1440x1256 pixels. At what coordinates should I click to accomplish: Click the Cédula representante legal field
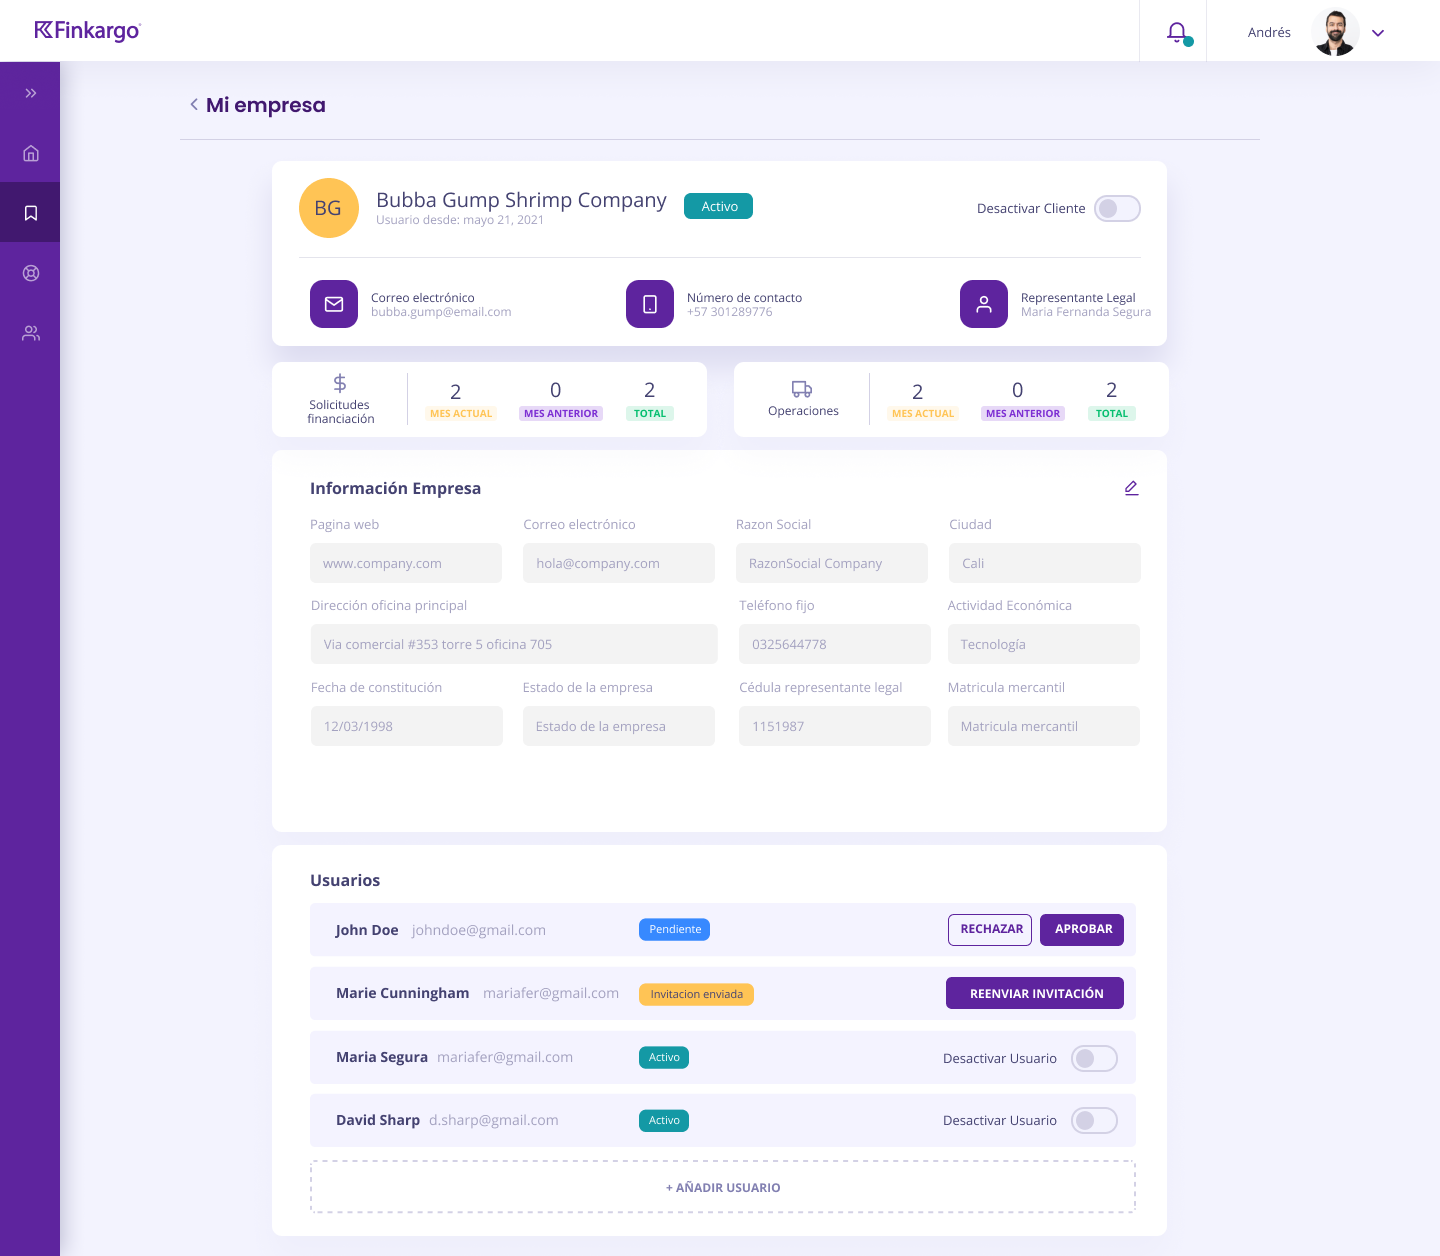coord(835,726)
